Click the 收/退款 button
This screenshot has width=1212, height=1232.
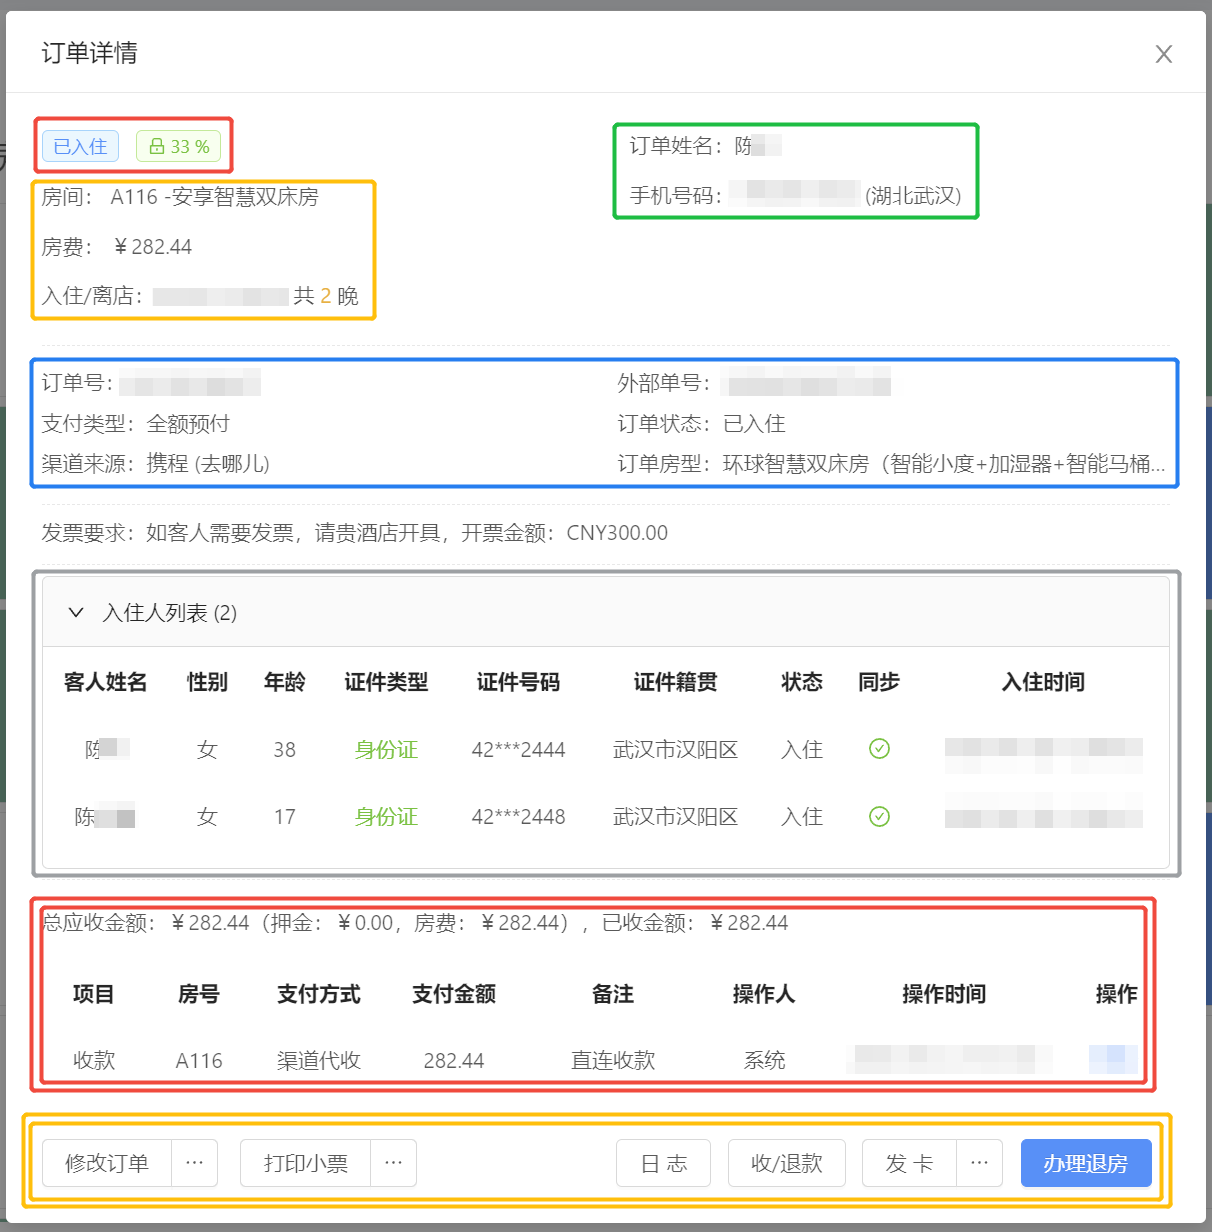[x=787, y=1163]
